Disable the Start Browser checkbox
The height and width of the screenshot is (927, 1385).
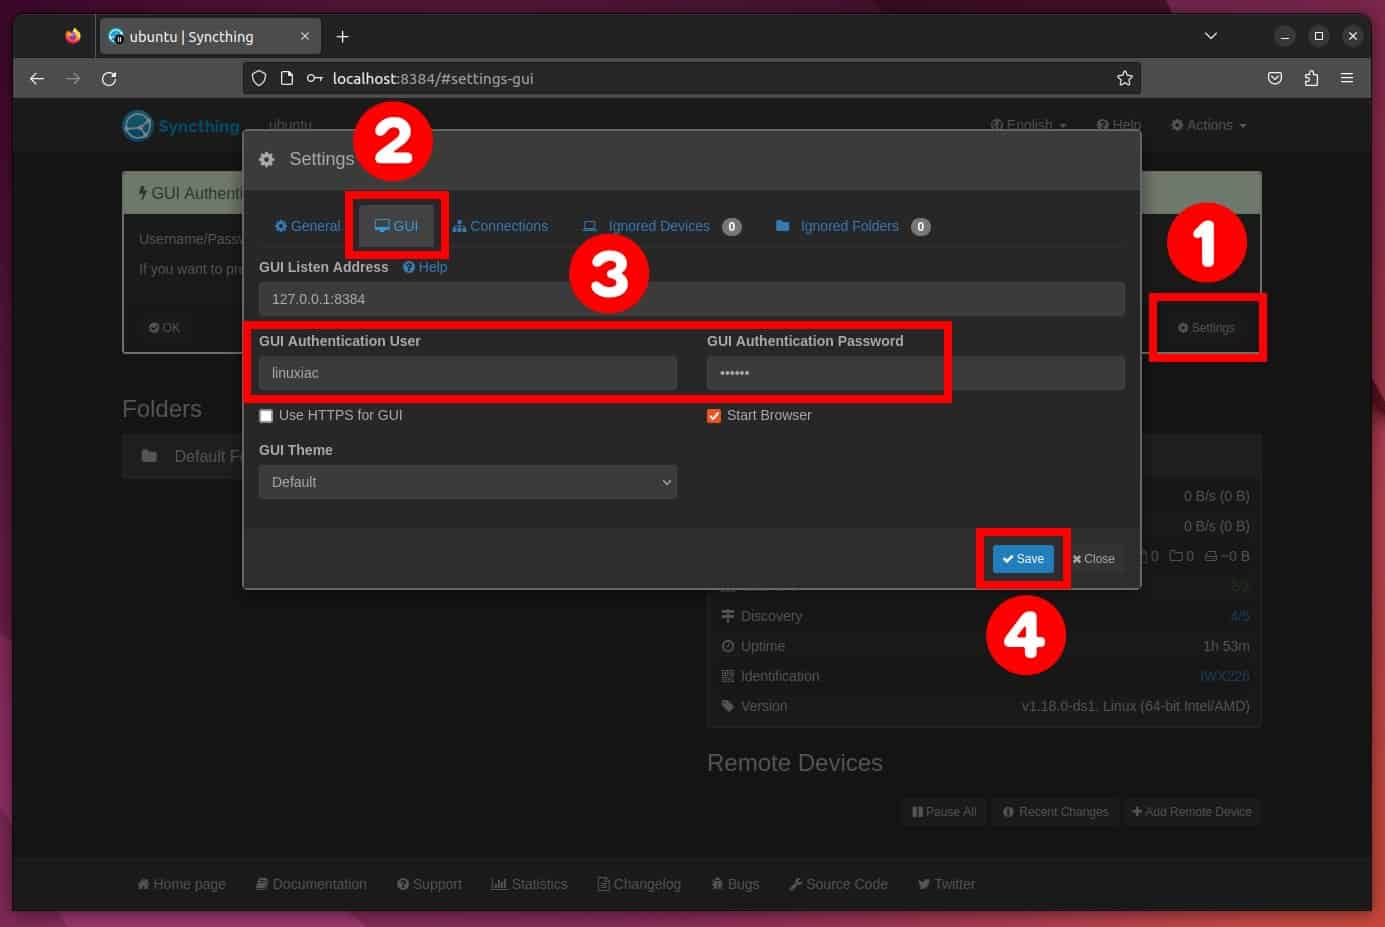(x=713, y=415)
